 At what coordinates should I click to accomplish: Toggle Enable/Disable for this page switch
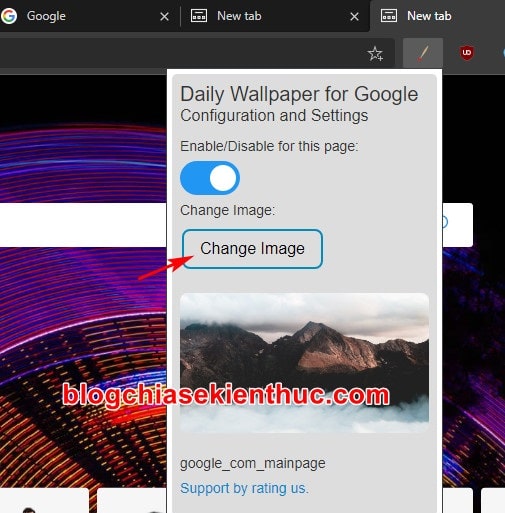[210, 178]
